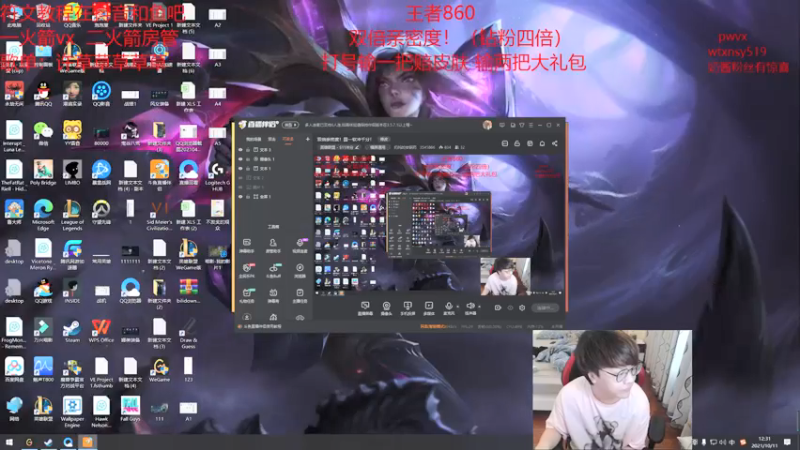Add a multimedia source from bottom toolbar
This screenshot has height=450, width=800.
(x=429, y=308)
